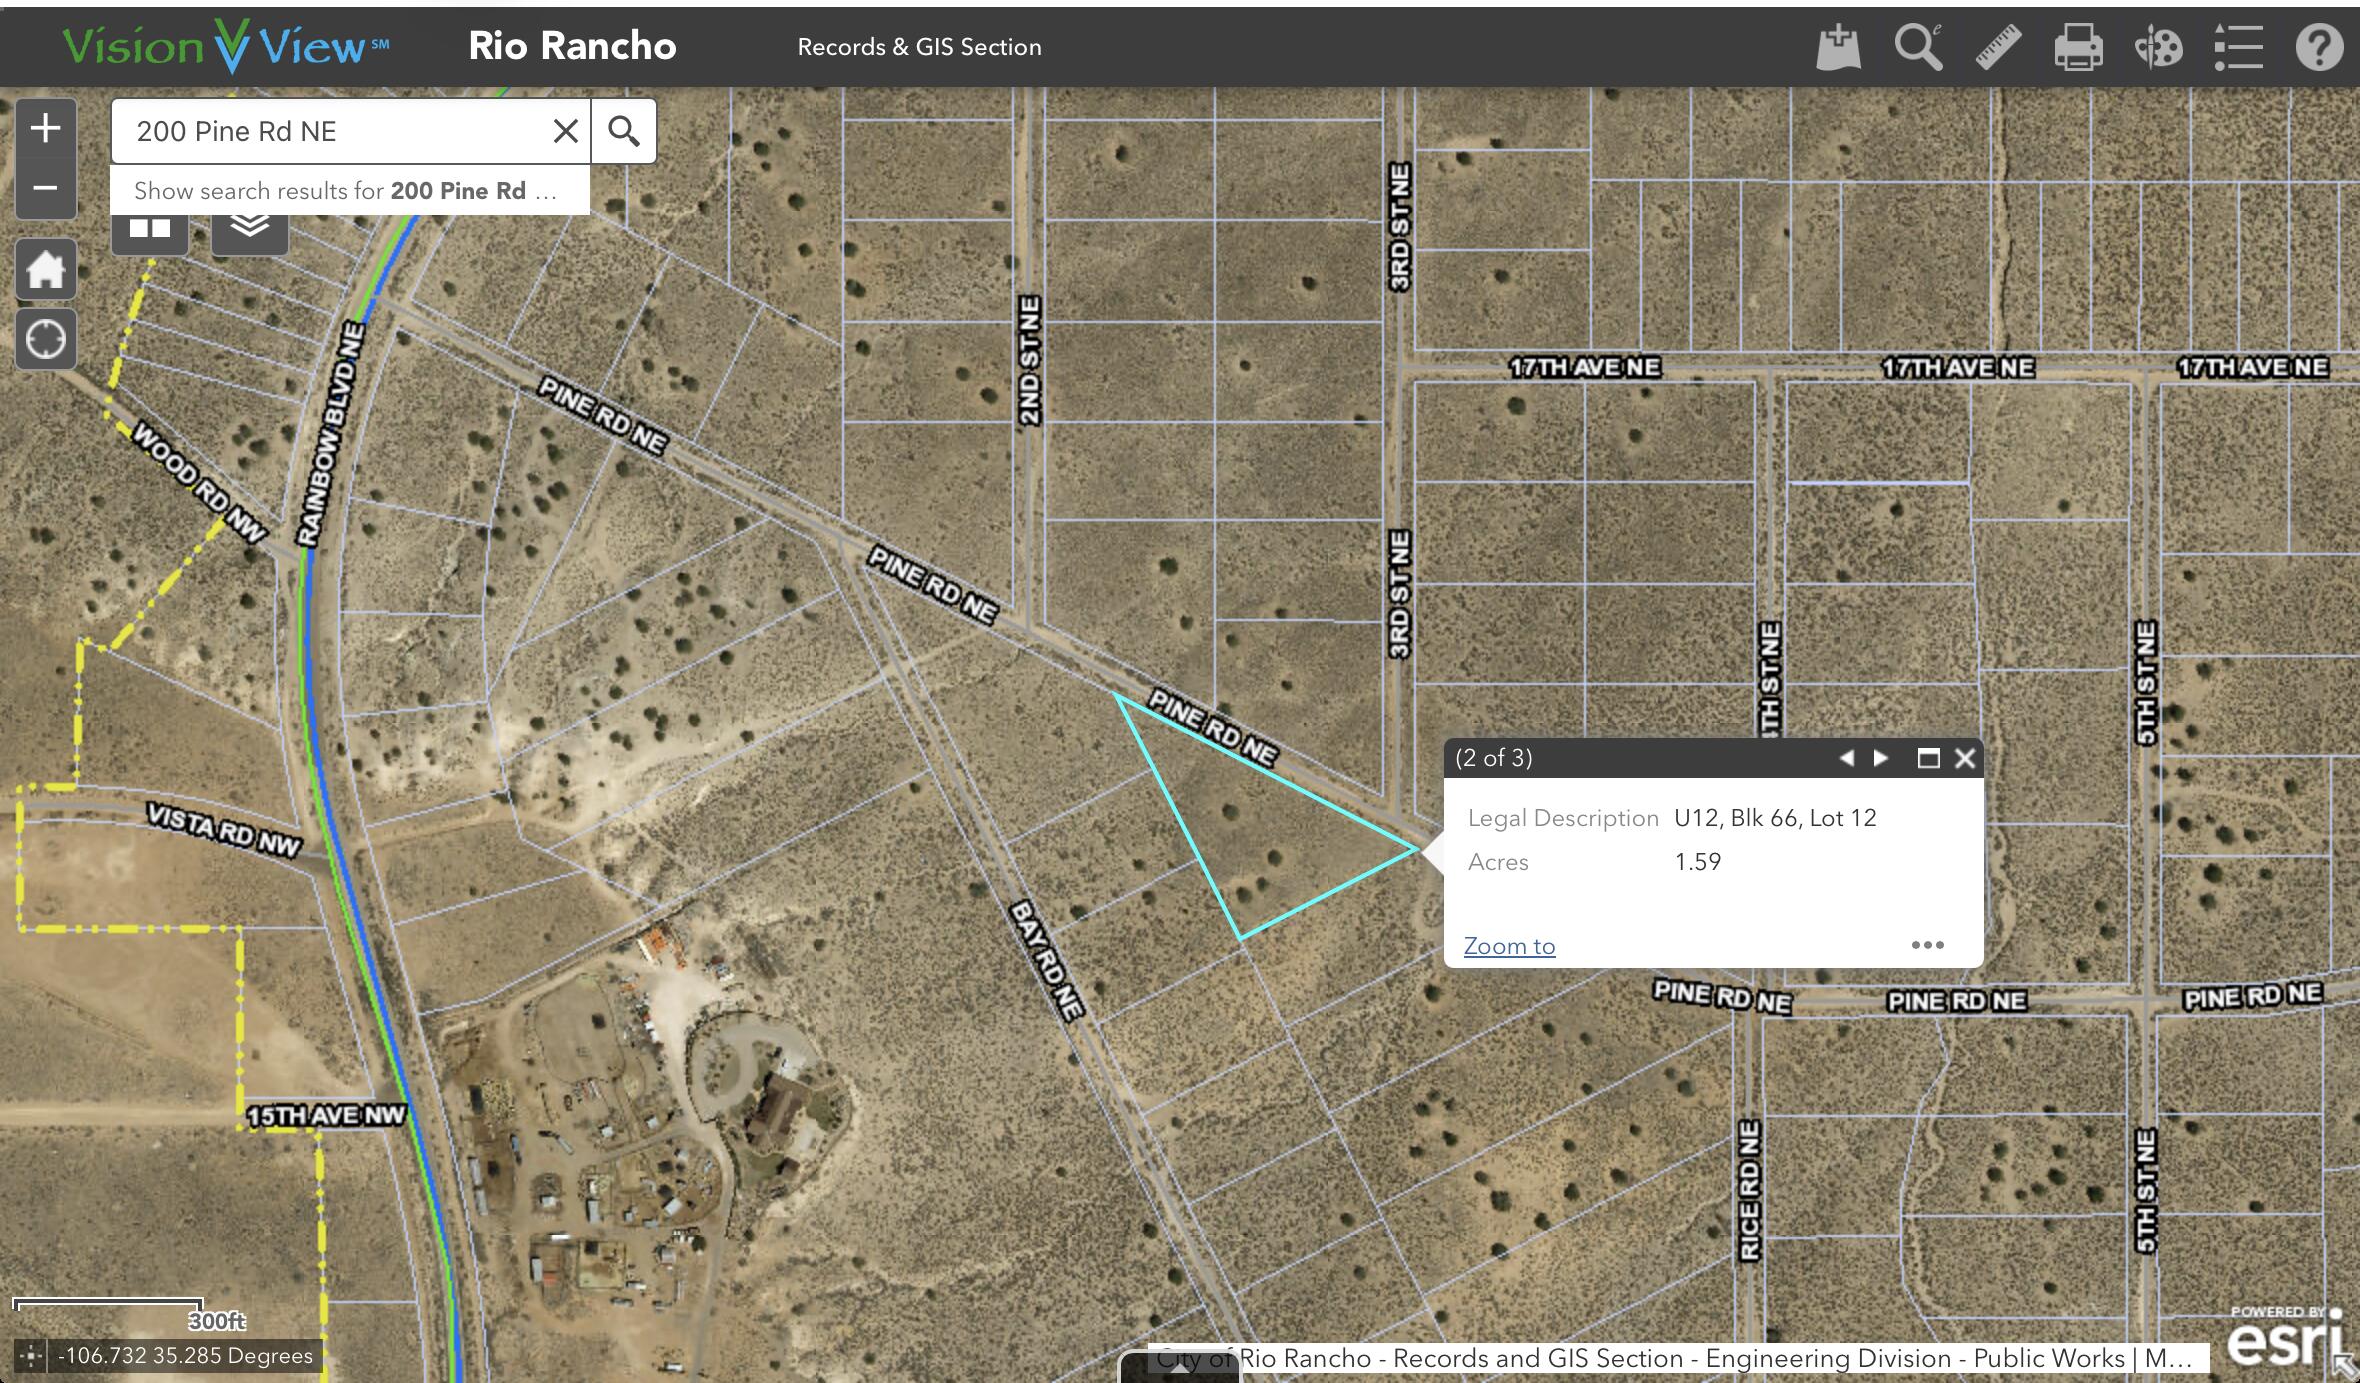Select suggestion Show search results for 200 Pine Rd
2360x1383 pixels.
pos(349,191)
